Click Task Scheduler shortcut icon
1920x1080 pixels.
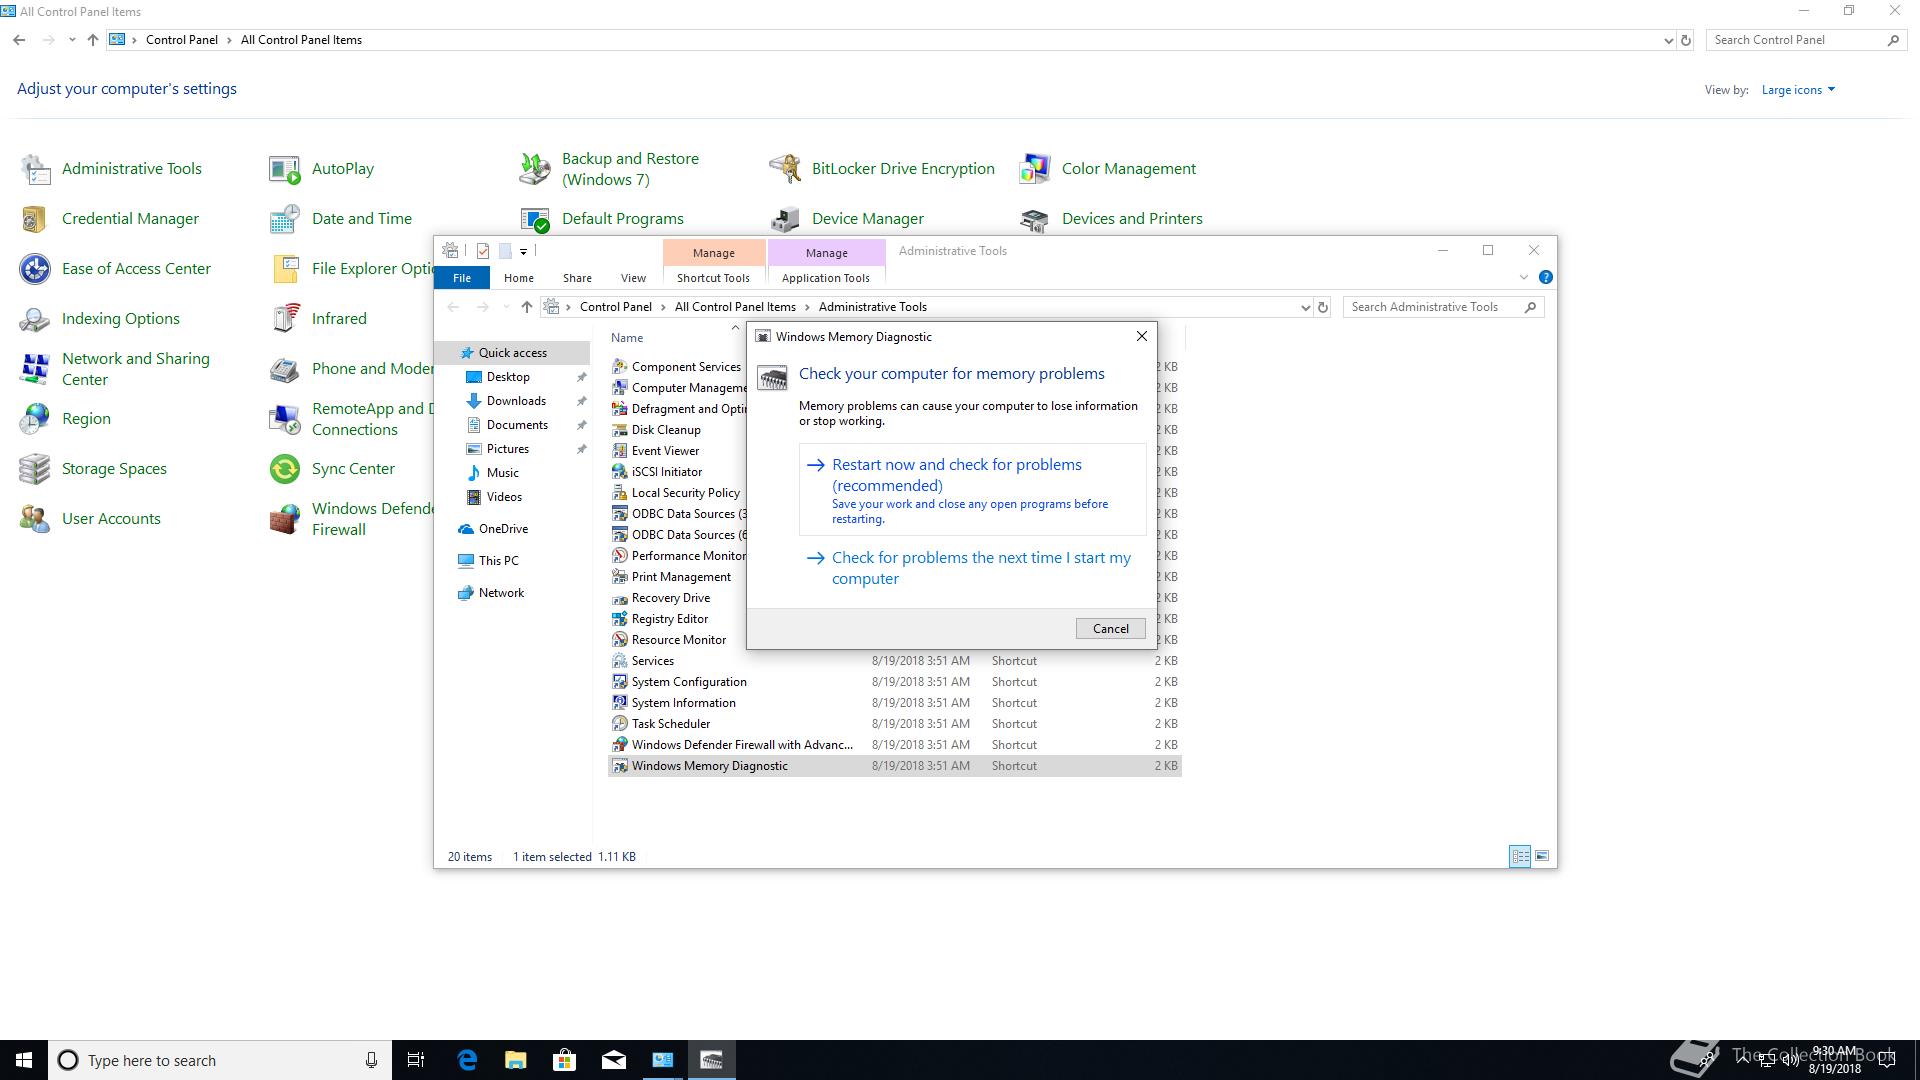coord(620,724)
